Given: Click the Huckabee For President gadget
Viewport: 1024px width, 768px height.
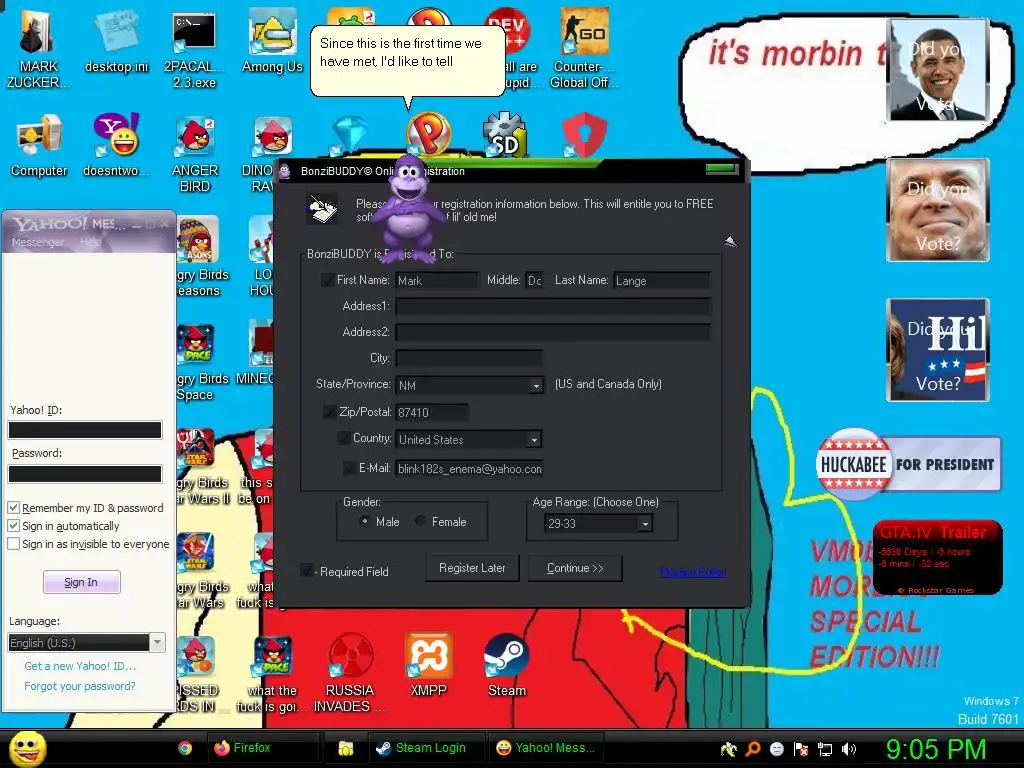Looking at the screenshot, I should click(908, 464).
